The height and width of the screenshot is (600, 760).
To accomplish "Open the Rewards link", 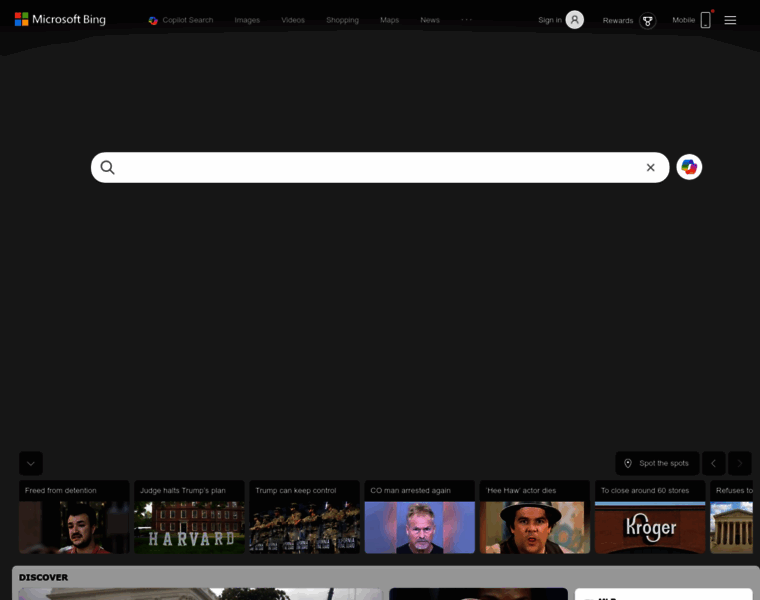I will [x=618, y=20].
